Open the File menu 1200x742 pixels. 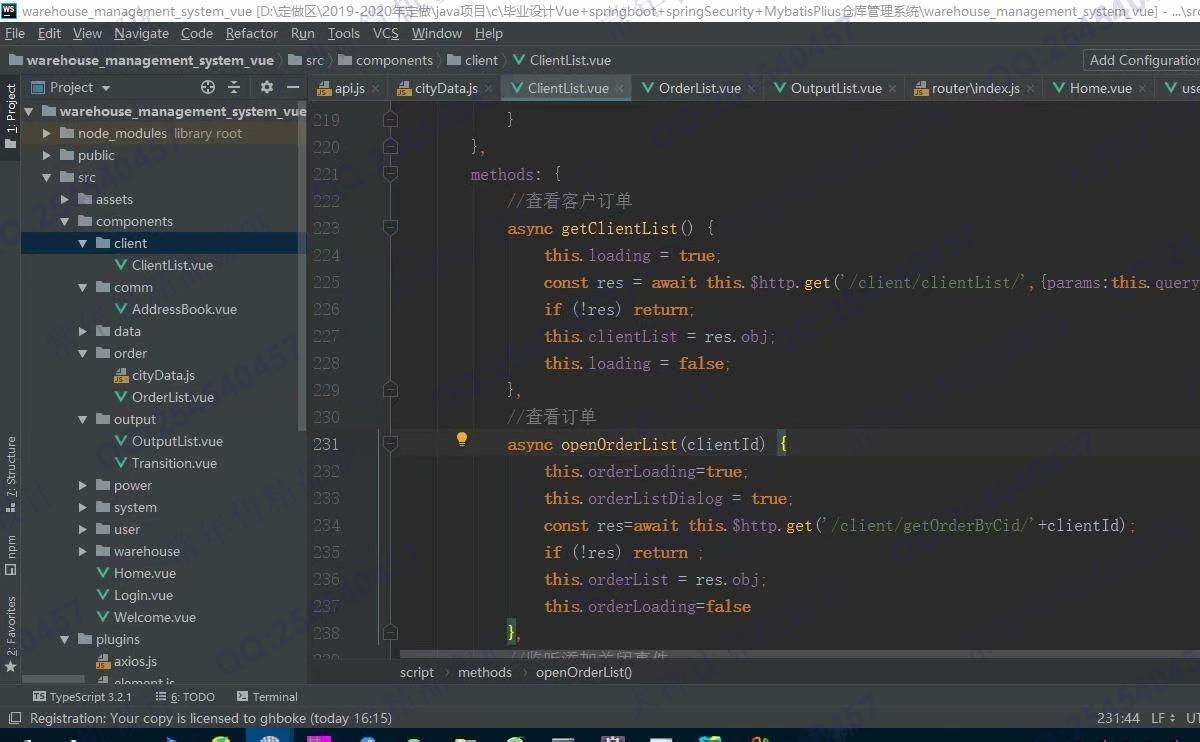coord(15,33)
